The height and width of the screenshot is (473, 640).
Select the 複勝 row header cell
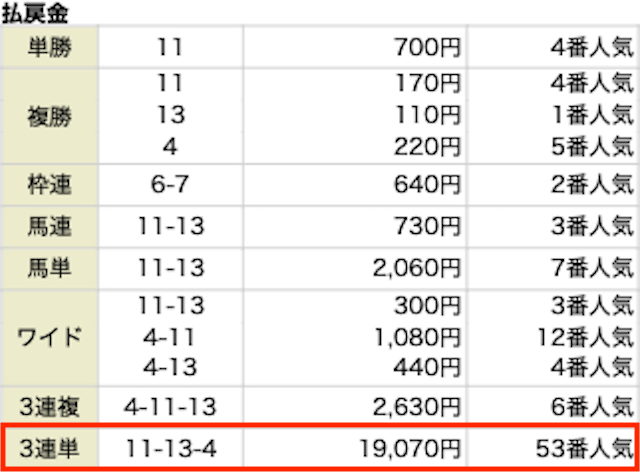[x=49, y=116]
